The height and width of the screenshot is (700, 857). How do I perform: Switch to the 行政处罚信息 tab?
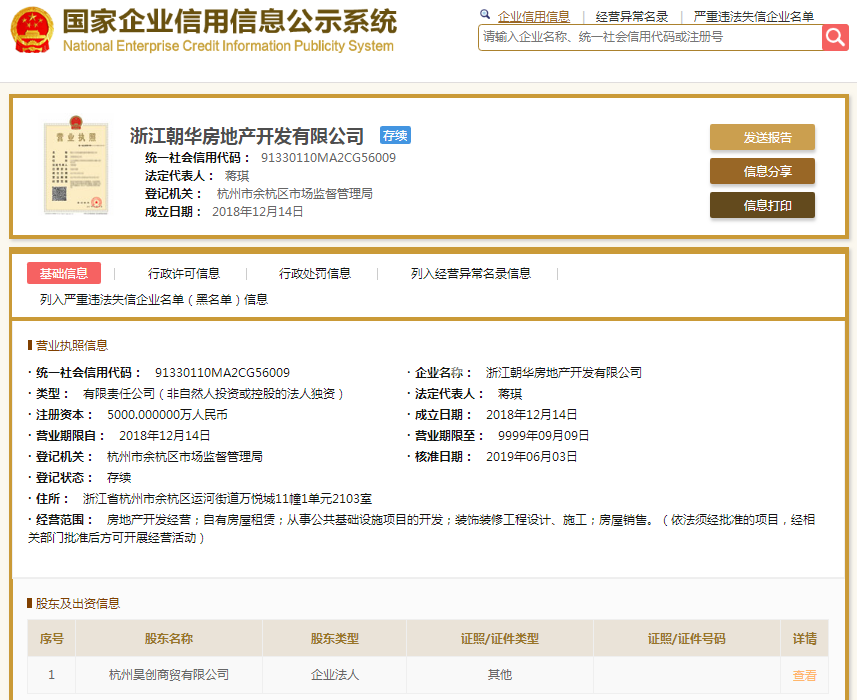tap(315, 273)
